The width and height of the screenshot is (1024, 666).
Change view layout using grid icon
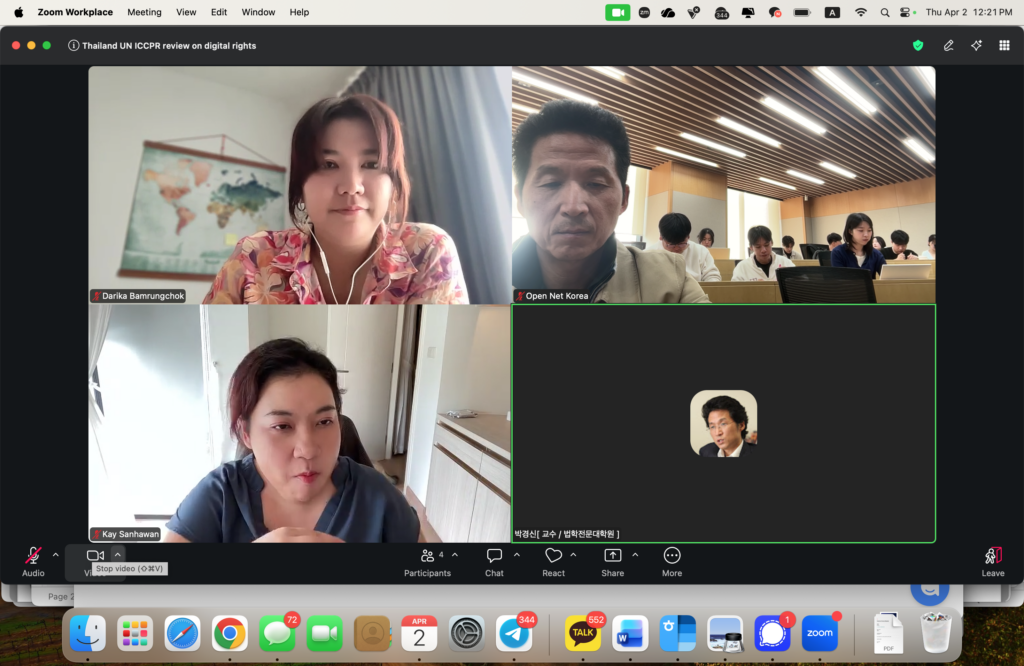click(1004, 45)
